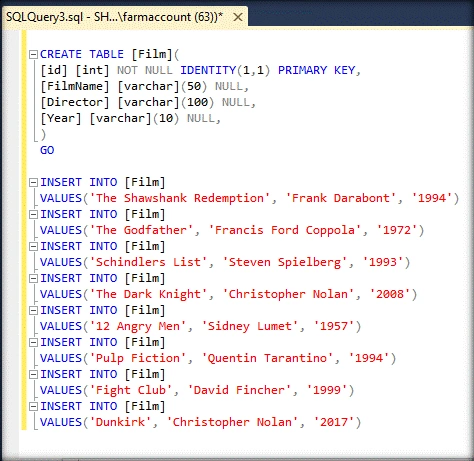The height and width of the screenshot is (461, 474).
Task: Click 'The Godfather' string
Action: coord(142,230)
